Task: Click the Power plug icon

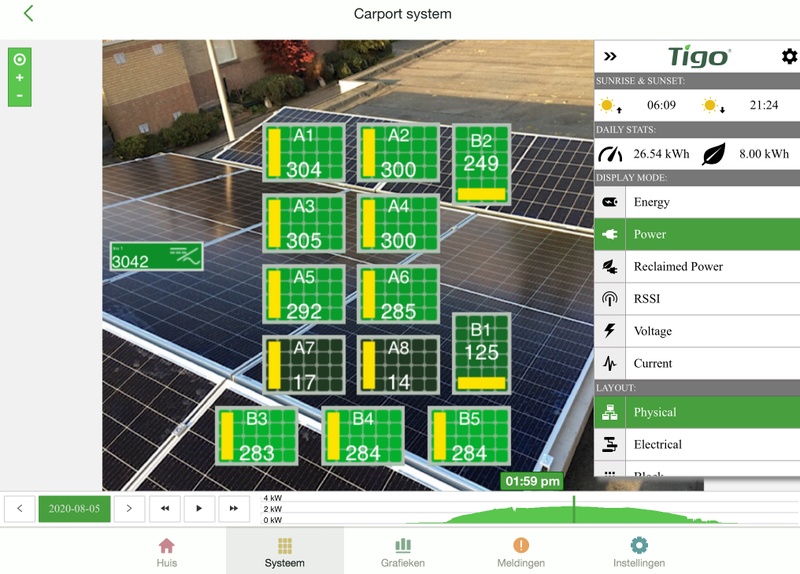Action: (x=610, y=234)
